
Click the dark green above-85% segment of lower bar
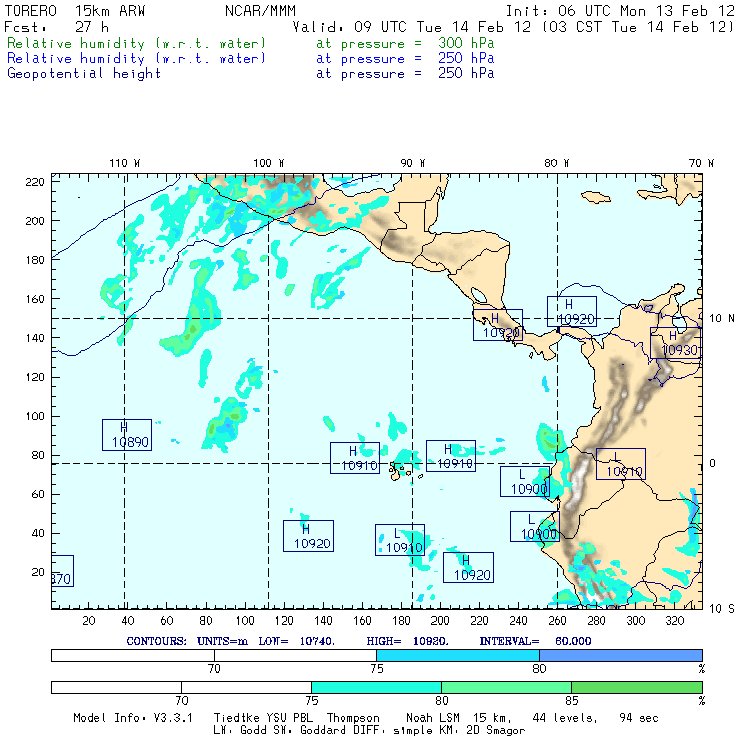point(637,687)
